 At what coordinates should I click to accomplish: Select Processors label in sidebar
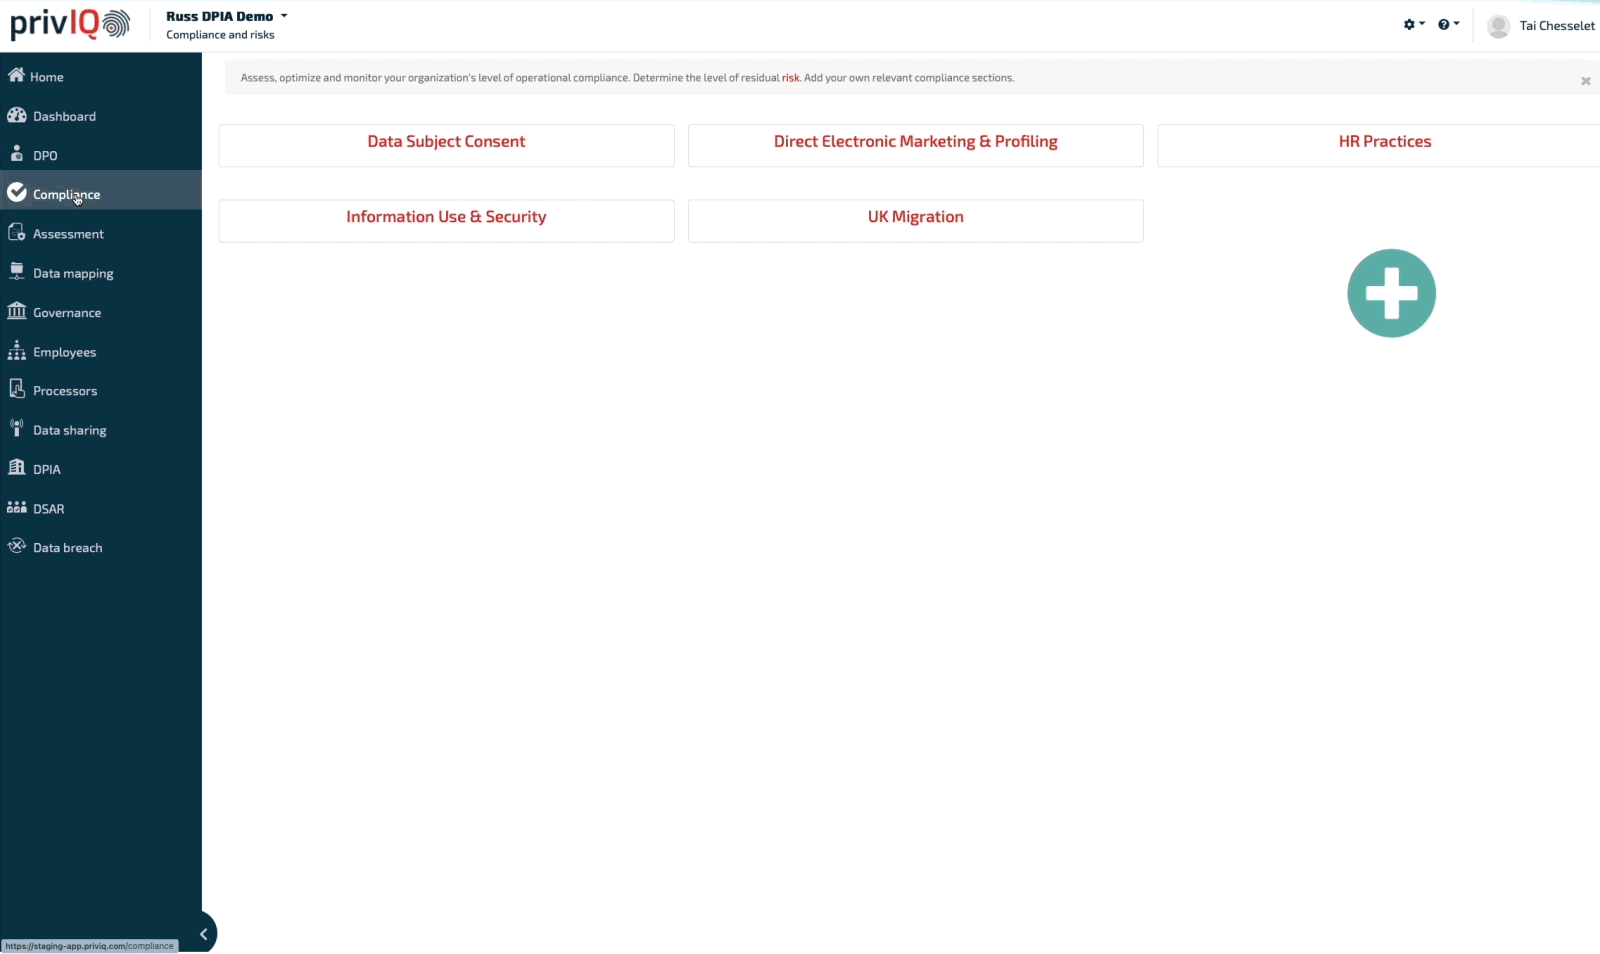pyautogui.click(x=65, y=391)
